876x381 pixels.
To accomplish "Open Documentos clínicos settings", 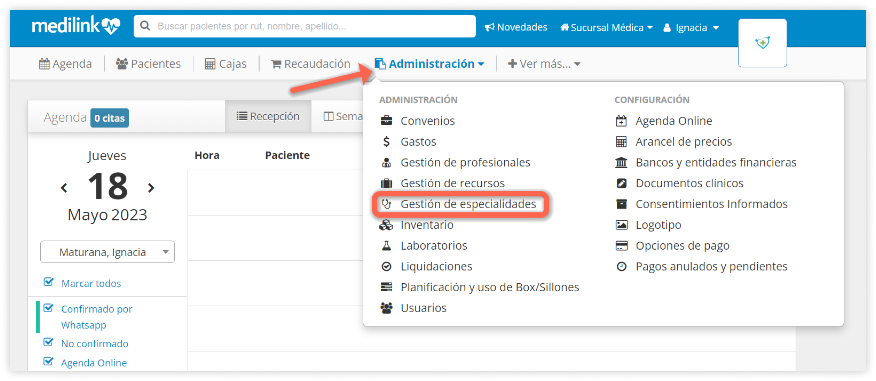I will [689, 183].
